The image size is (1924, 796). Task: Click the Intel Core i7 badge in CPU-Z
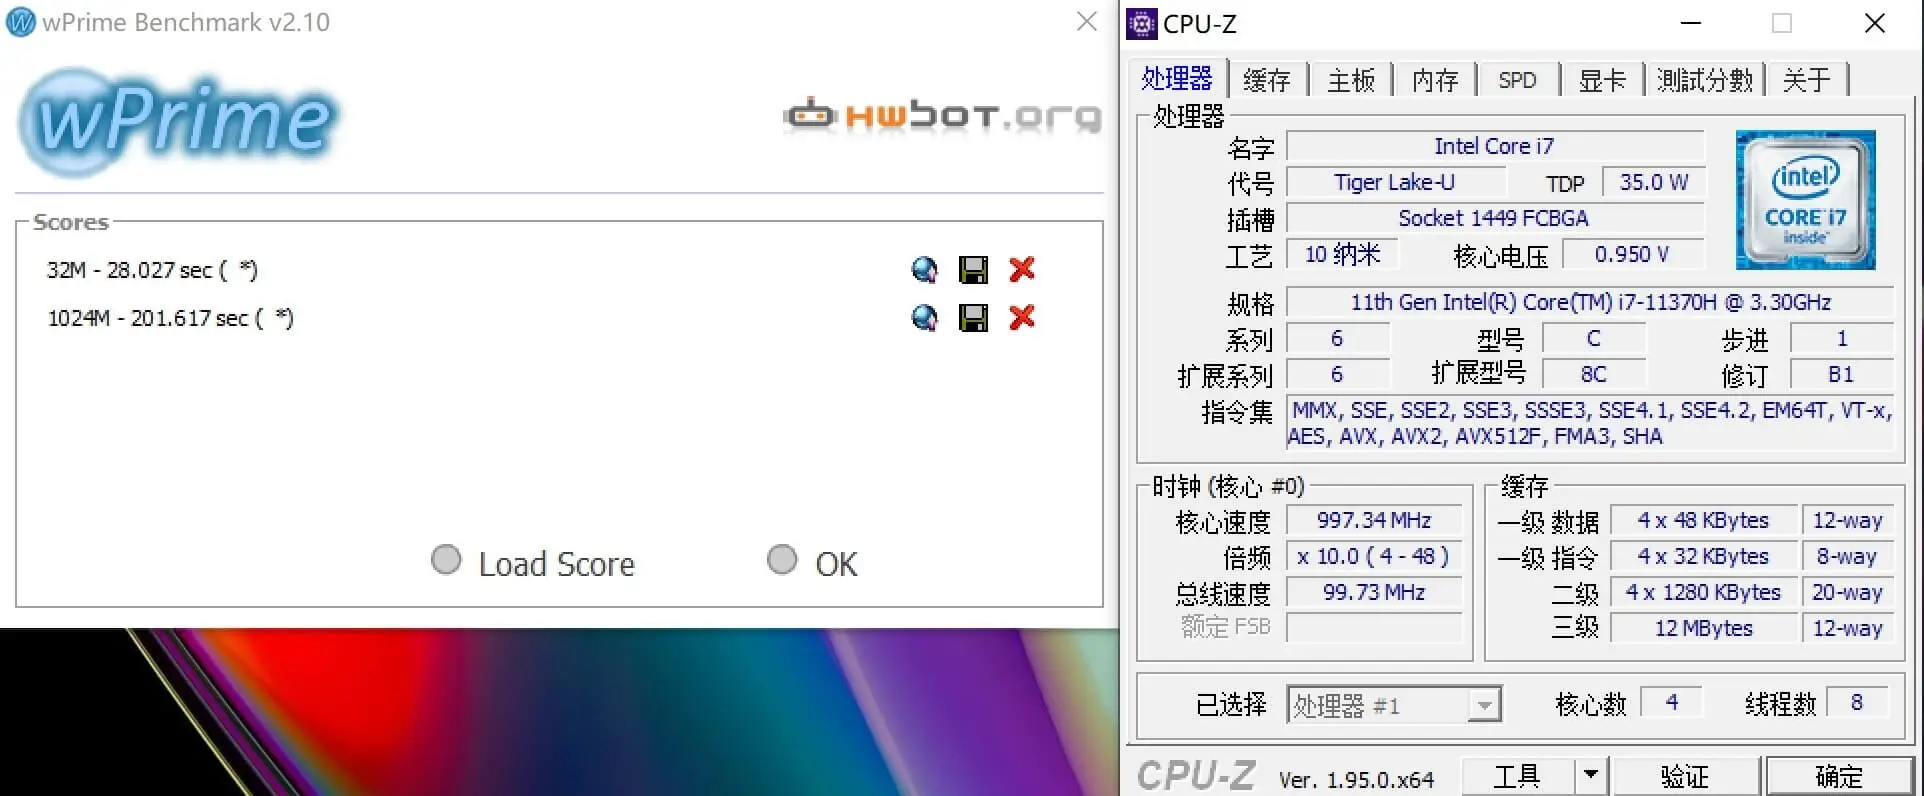[x=1805, y=200]
